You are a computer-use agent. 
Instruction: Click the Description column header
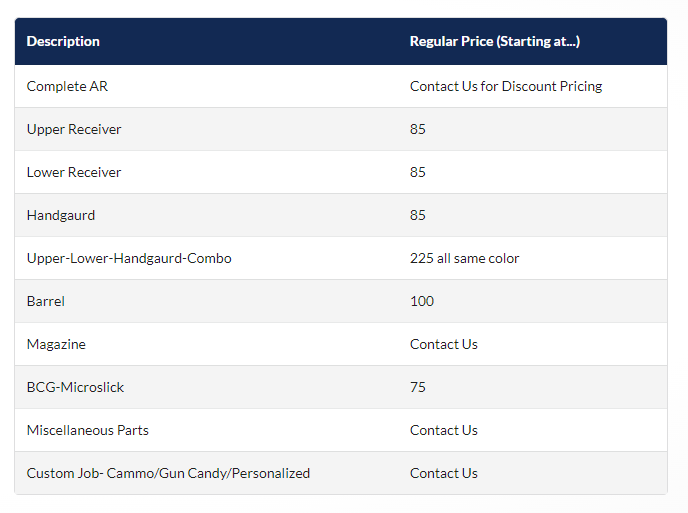pos(63,41)
